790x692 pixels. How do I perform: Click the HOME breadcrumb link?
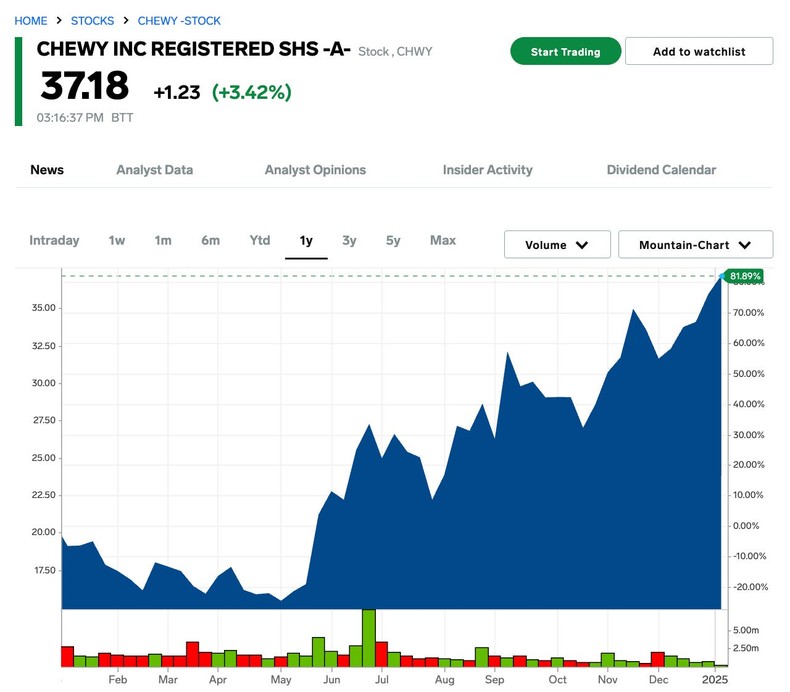point(30,20)
